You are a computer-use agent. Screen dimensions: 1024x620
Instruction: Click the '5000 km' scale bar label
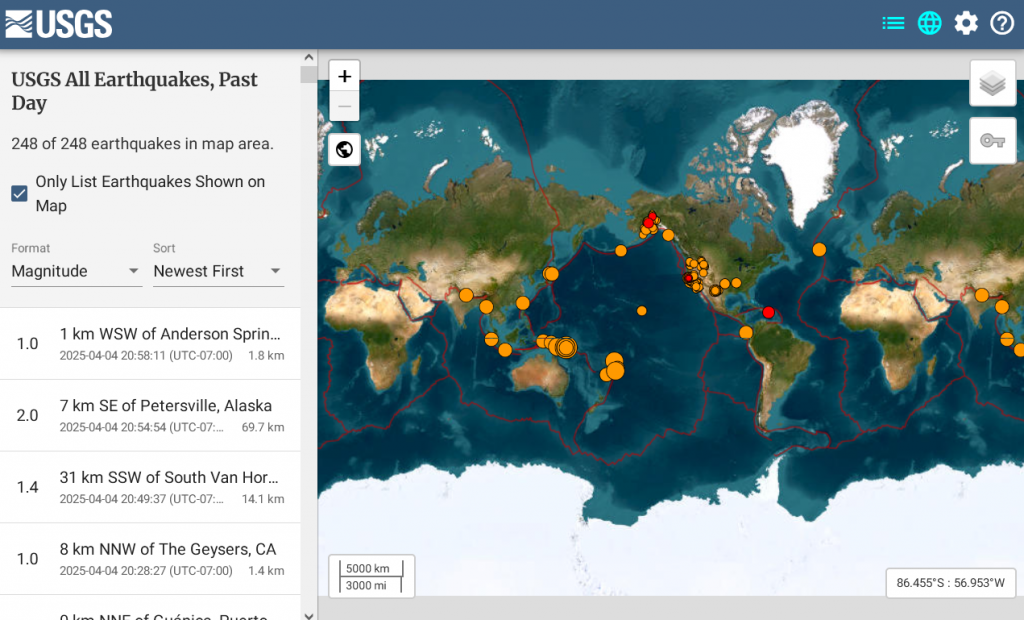[368, 568]
